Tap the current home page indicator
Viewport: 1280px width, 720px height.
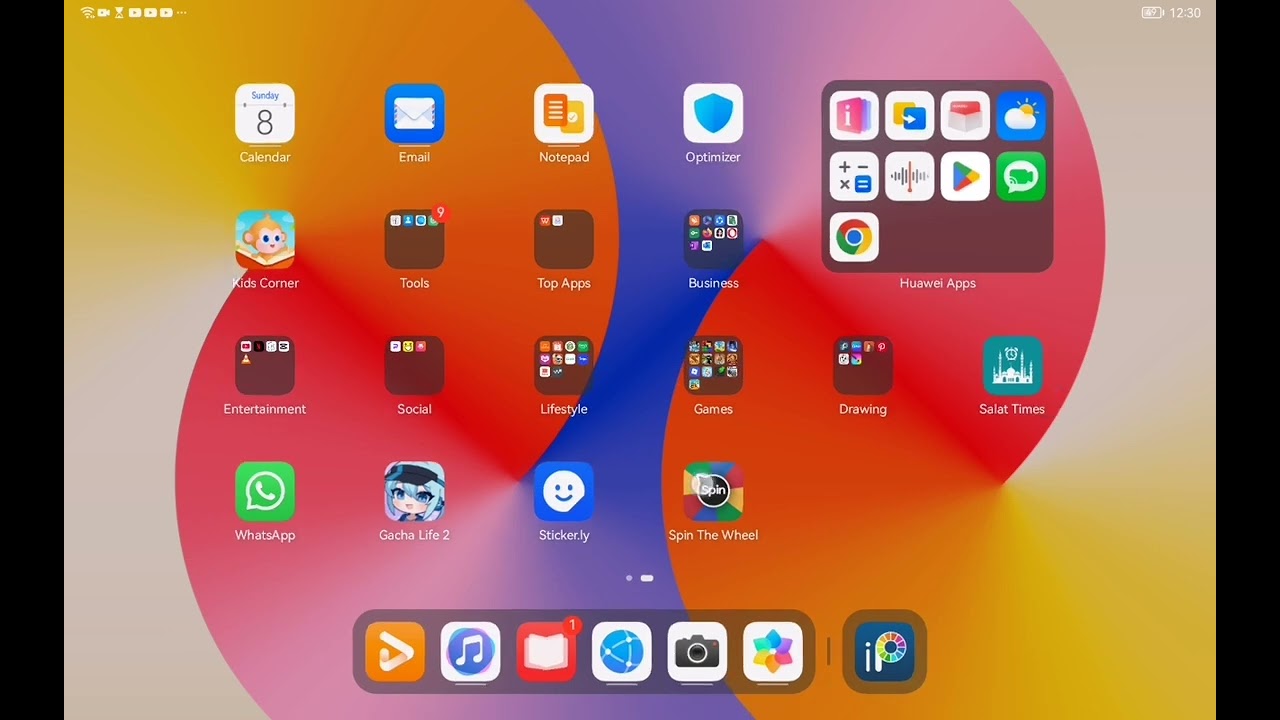647,578
